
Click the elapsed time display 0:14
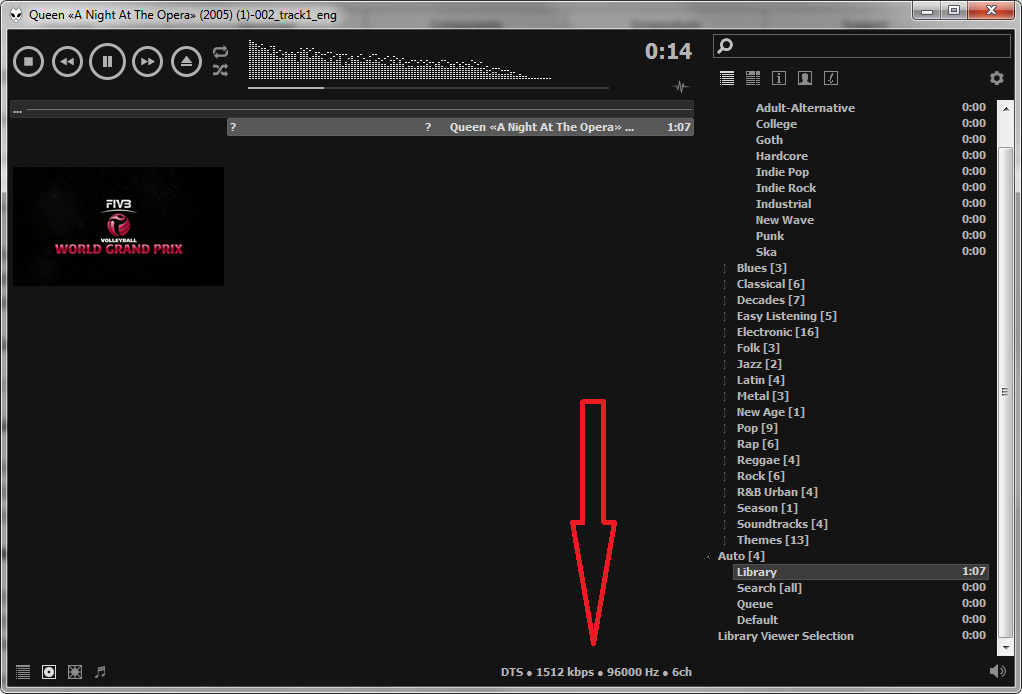click(x=668, y=51)
